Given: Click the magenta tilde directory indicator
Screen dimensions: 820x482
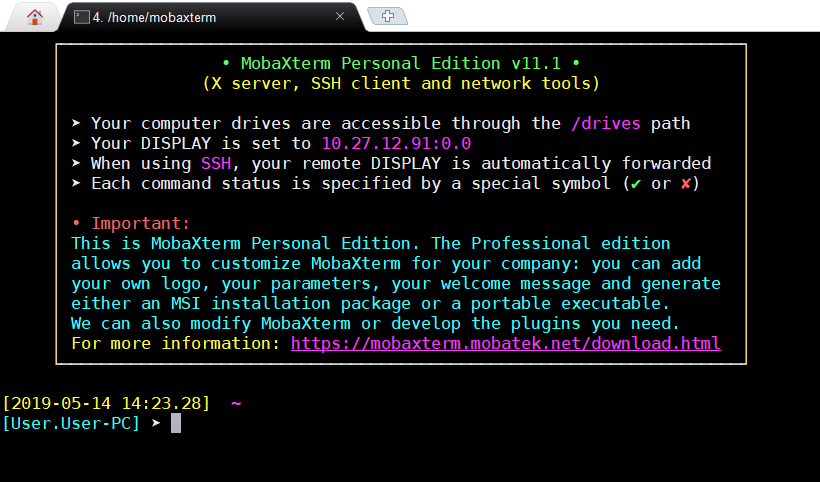Looking at the screenshot, I should tap(236, 403).
